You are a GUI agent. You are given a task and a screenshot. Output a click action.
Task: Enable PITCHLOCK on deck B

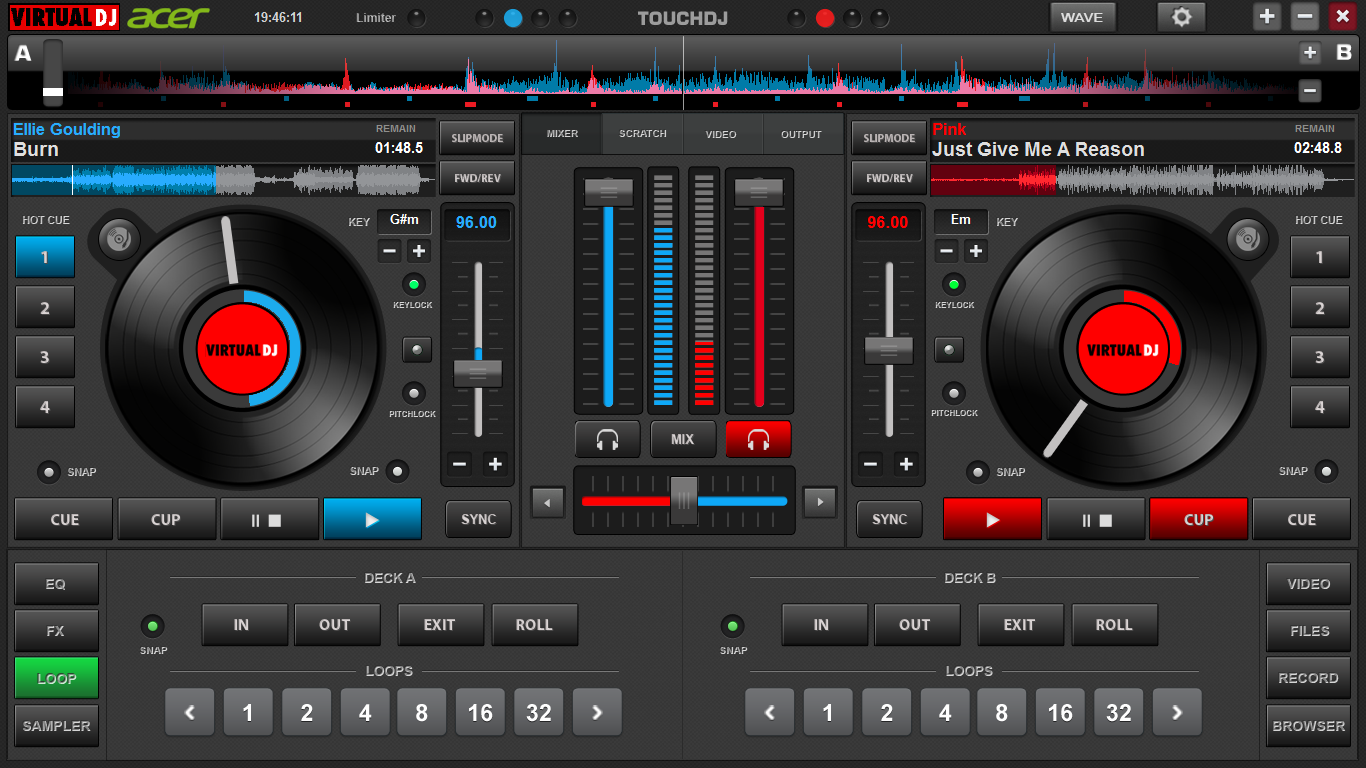[x=954, y=393]
